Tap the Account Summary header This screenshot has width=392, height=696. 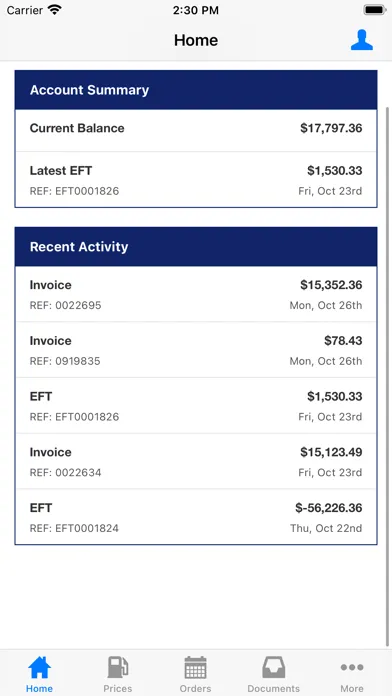(x=196, y=90)
